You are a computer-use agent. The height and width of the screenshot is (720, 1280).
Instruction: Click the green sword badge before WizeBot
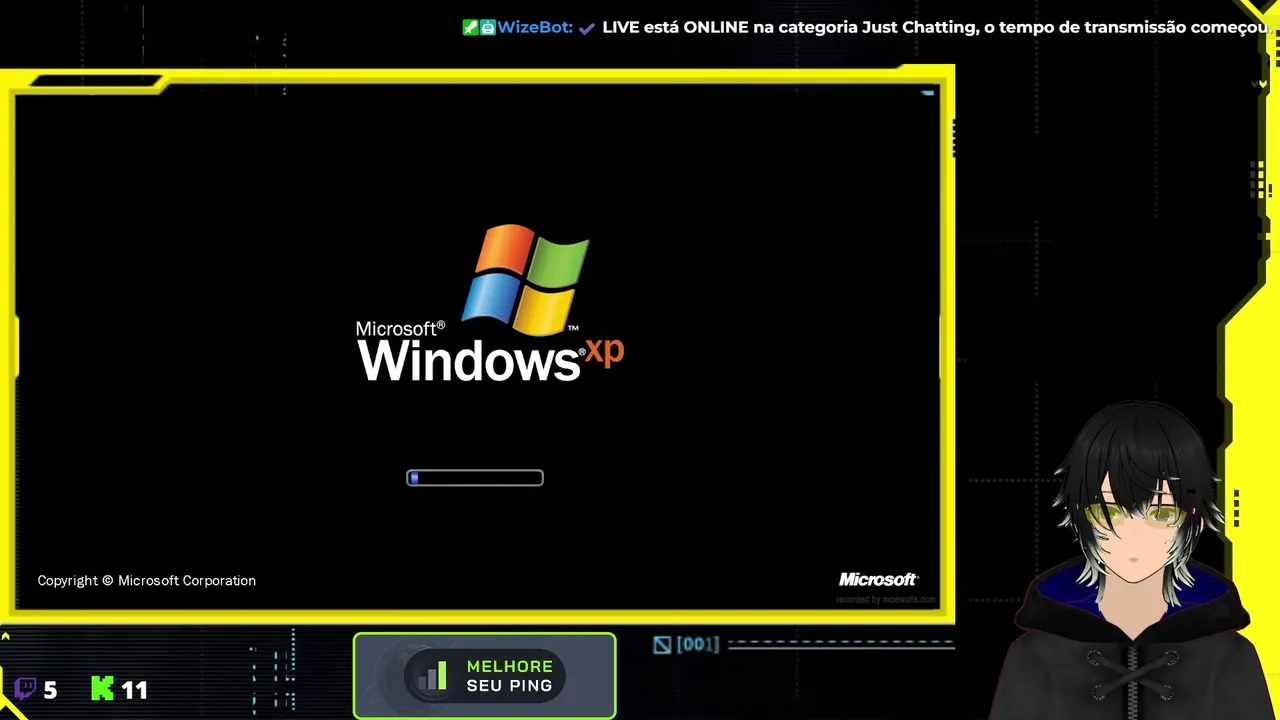click(470, 27)
